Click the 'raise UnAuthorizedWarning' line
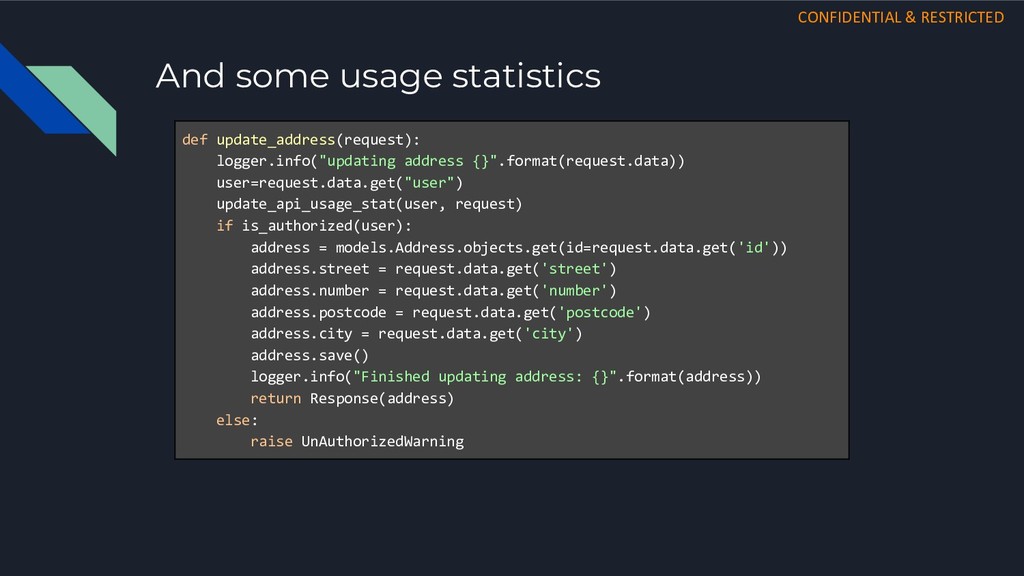The width and height of the screenshot is (1024, 576). [x=357, y=441]
